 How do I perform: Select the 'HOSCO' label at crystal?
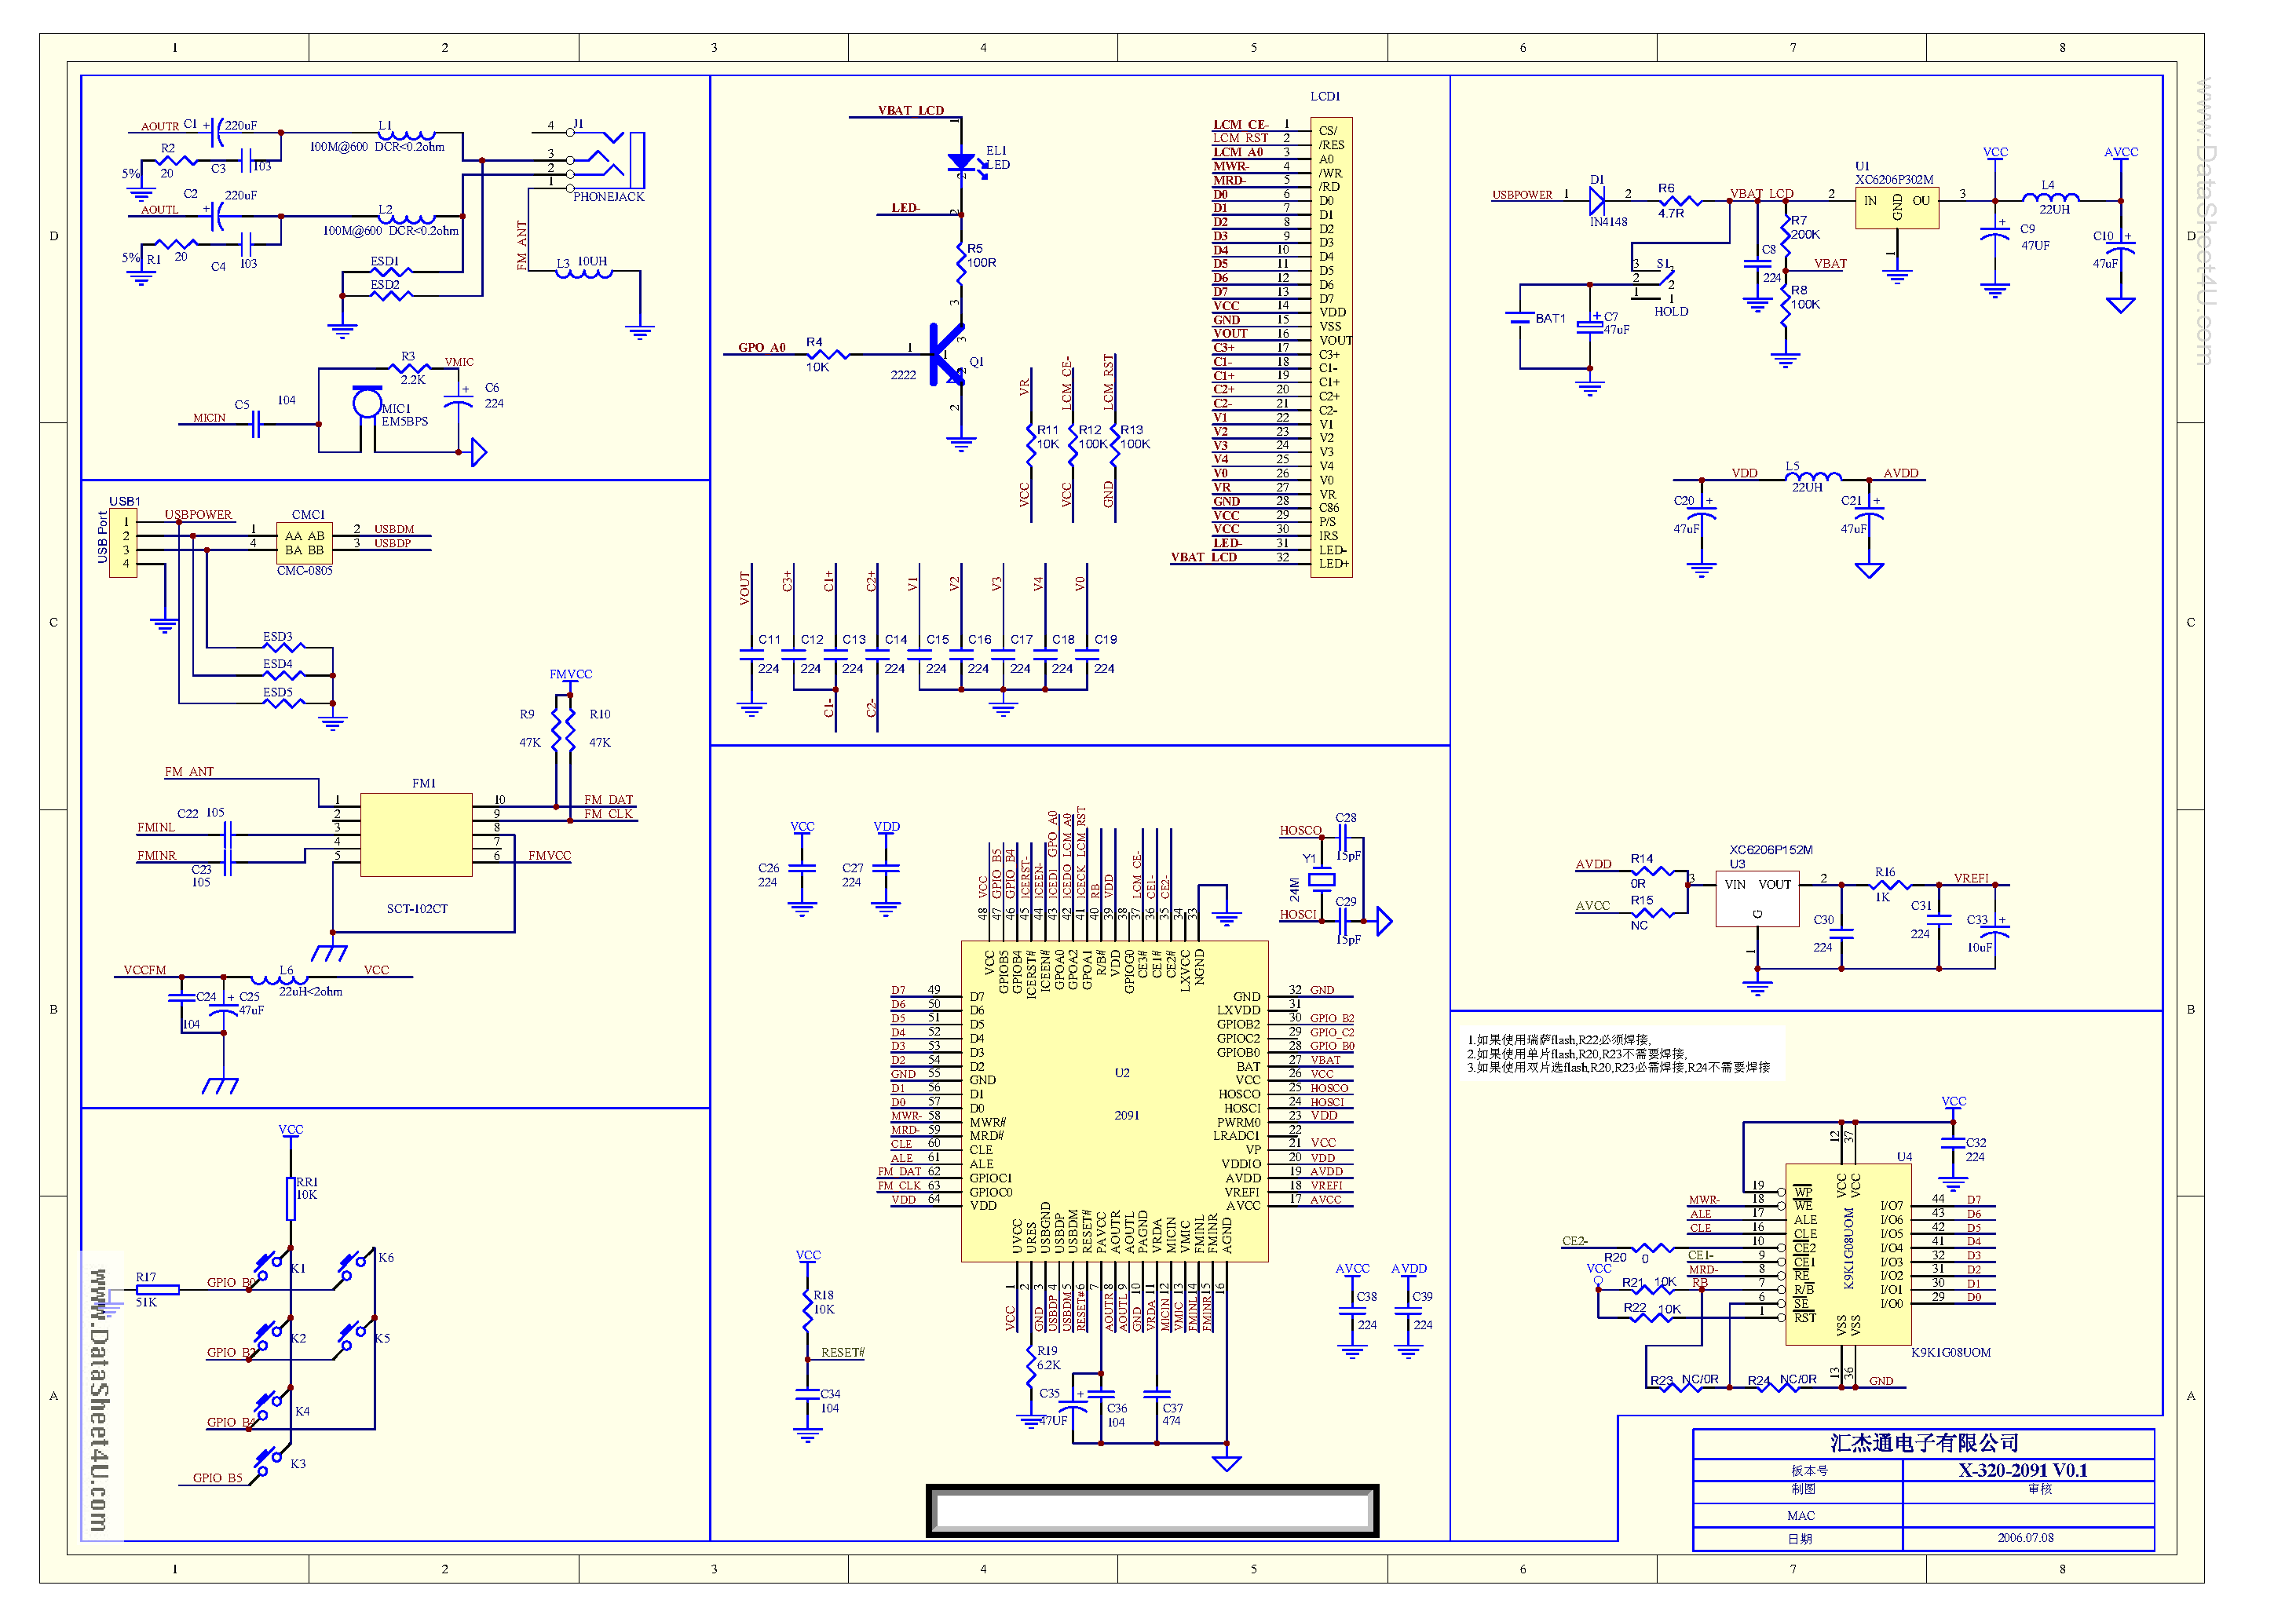(1300, 830)
